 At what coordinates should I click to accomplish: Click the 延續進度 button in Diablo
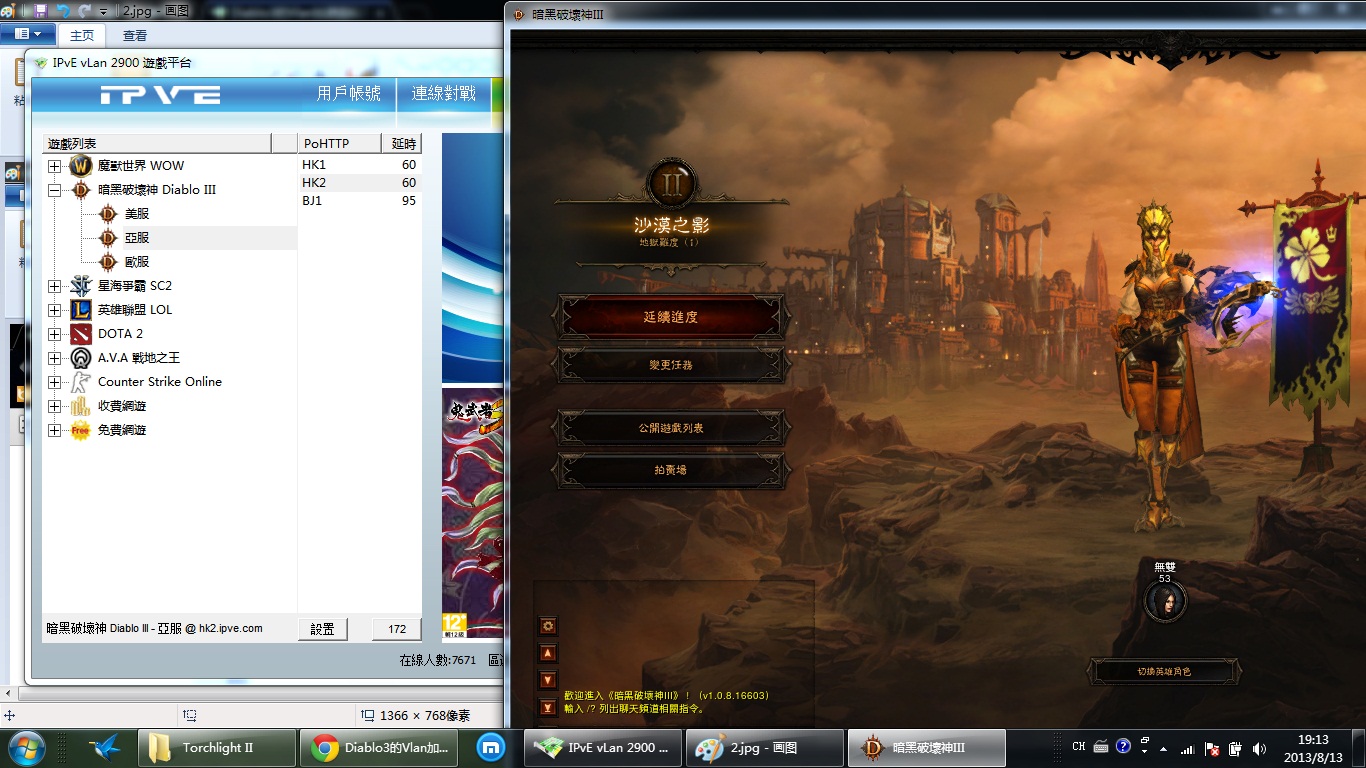click(x=671, y=317)
